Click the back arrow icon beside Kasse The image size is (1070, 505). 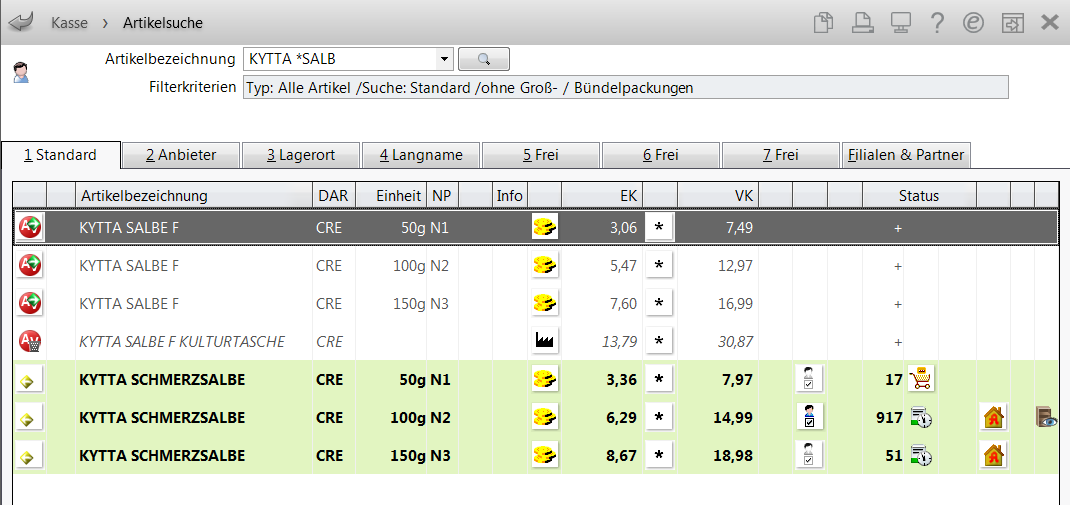point(20,23)
